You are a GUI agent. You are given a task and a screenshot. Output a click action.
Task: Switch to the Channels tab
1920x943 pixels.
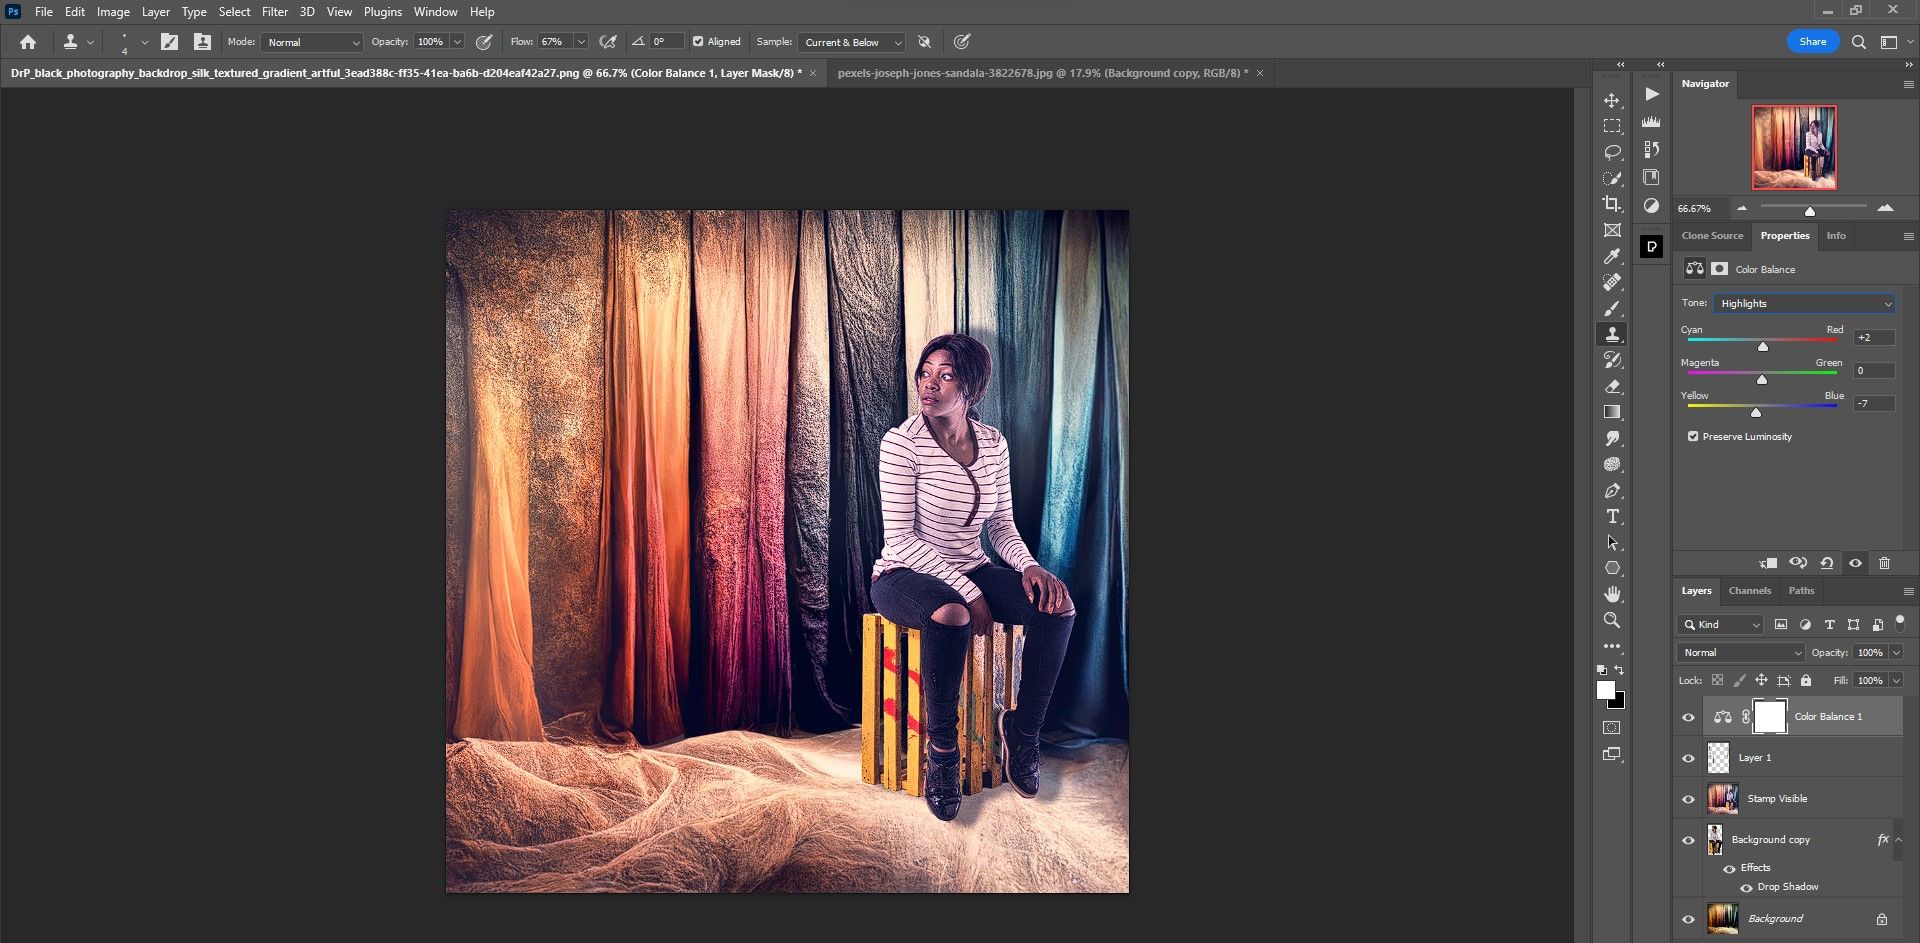tap(1749, 591)
